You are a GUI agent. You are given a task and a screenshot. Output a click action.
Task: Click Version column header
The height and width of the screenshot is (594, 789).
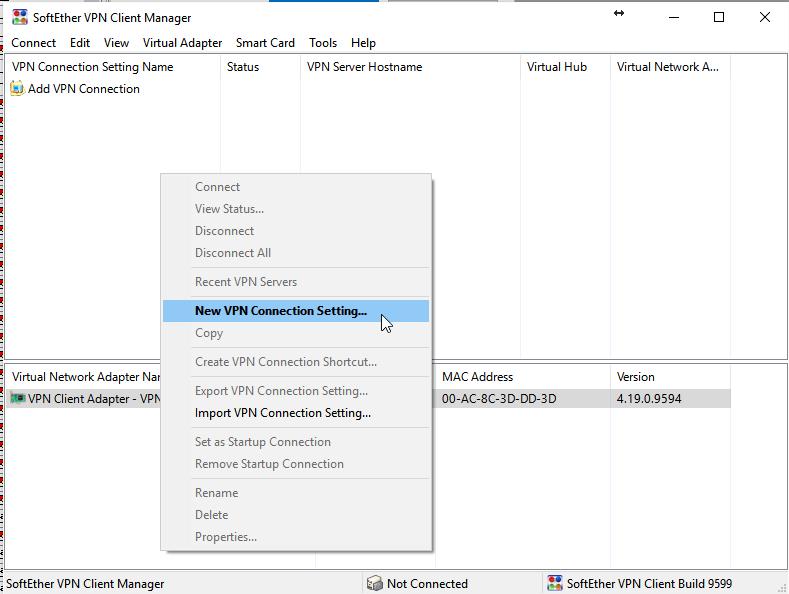(670, 377)
